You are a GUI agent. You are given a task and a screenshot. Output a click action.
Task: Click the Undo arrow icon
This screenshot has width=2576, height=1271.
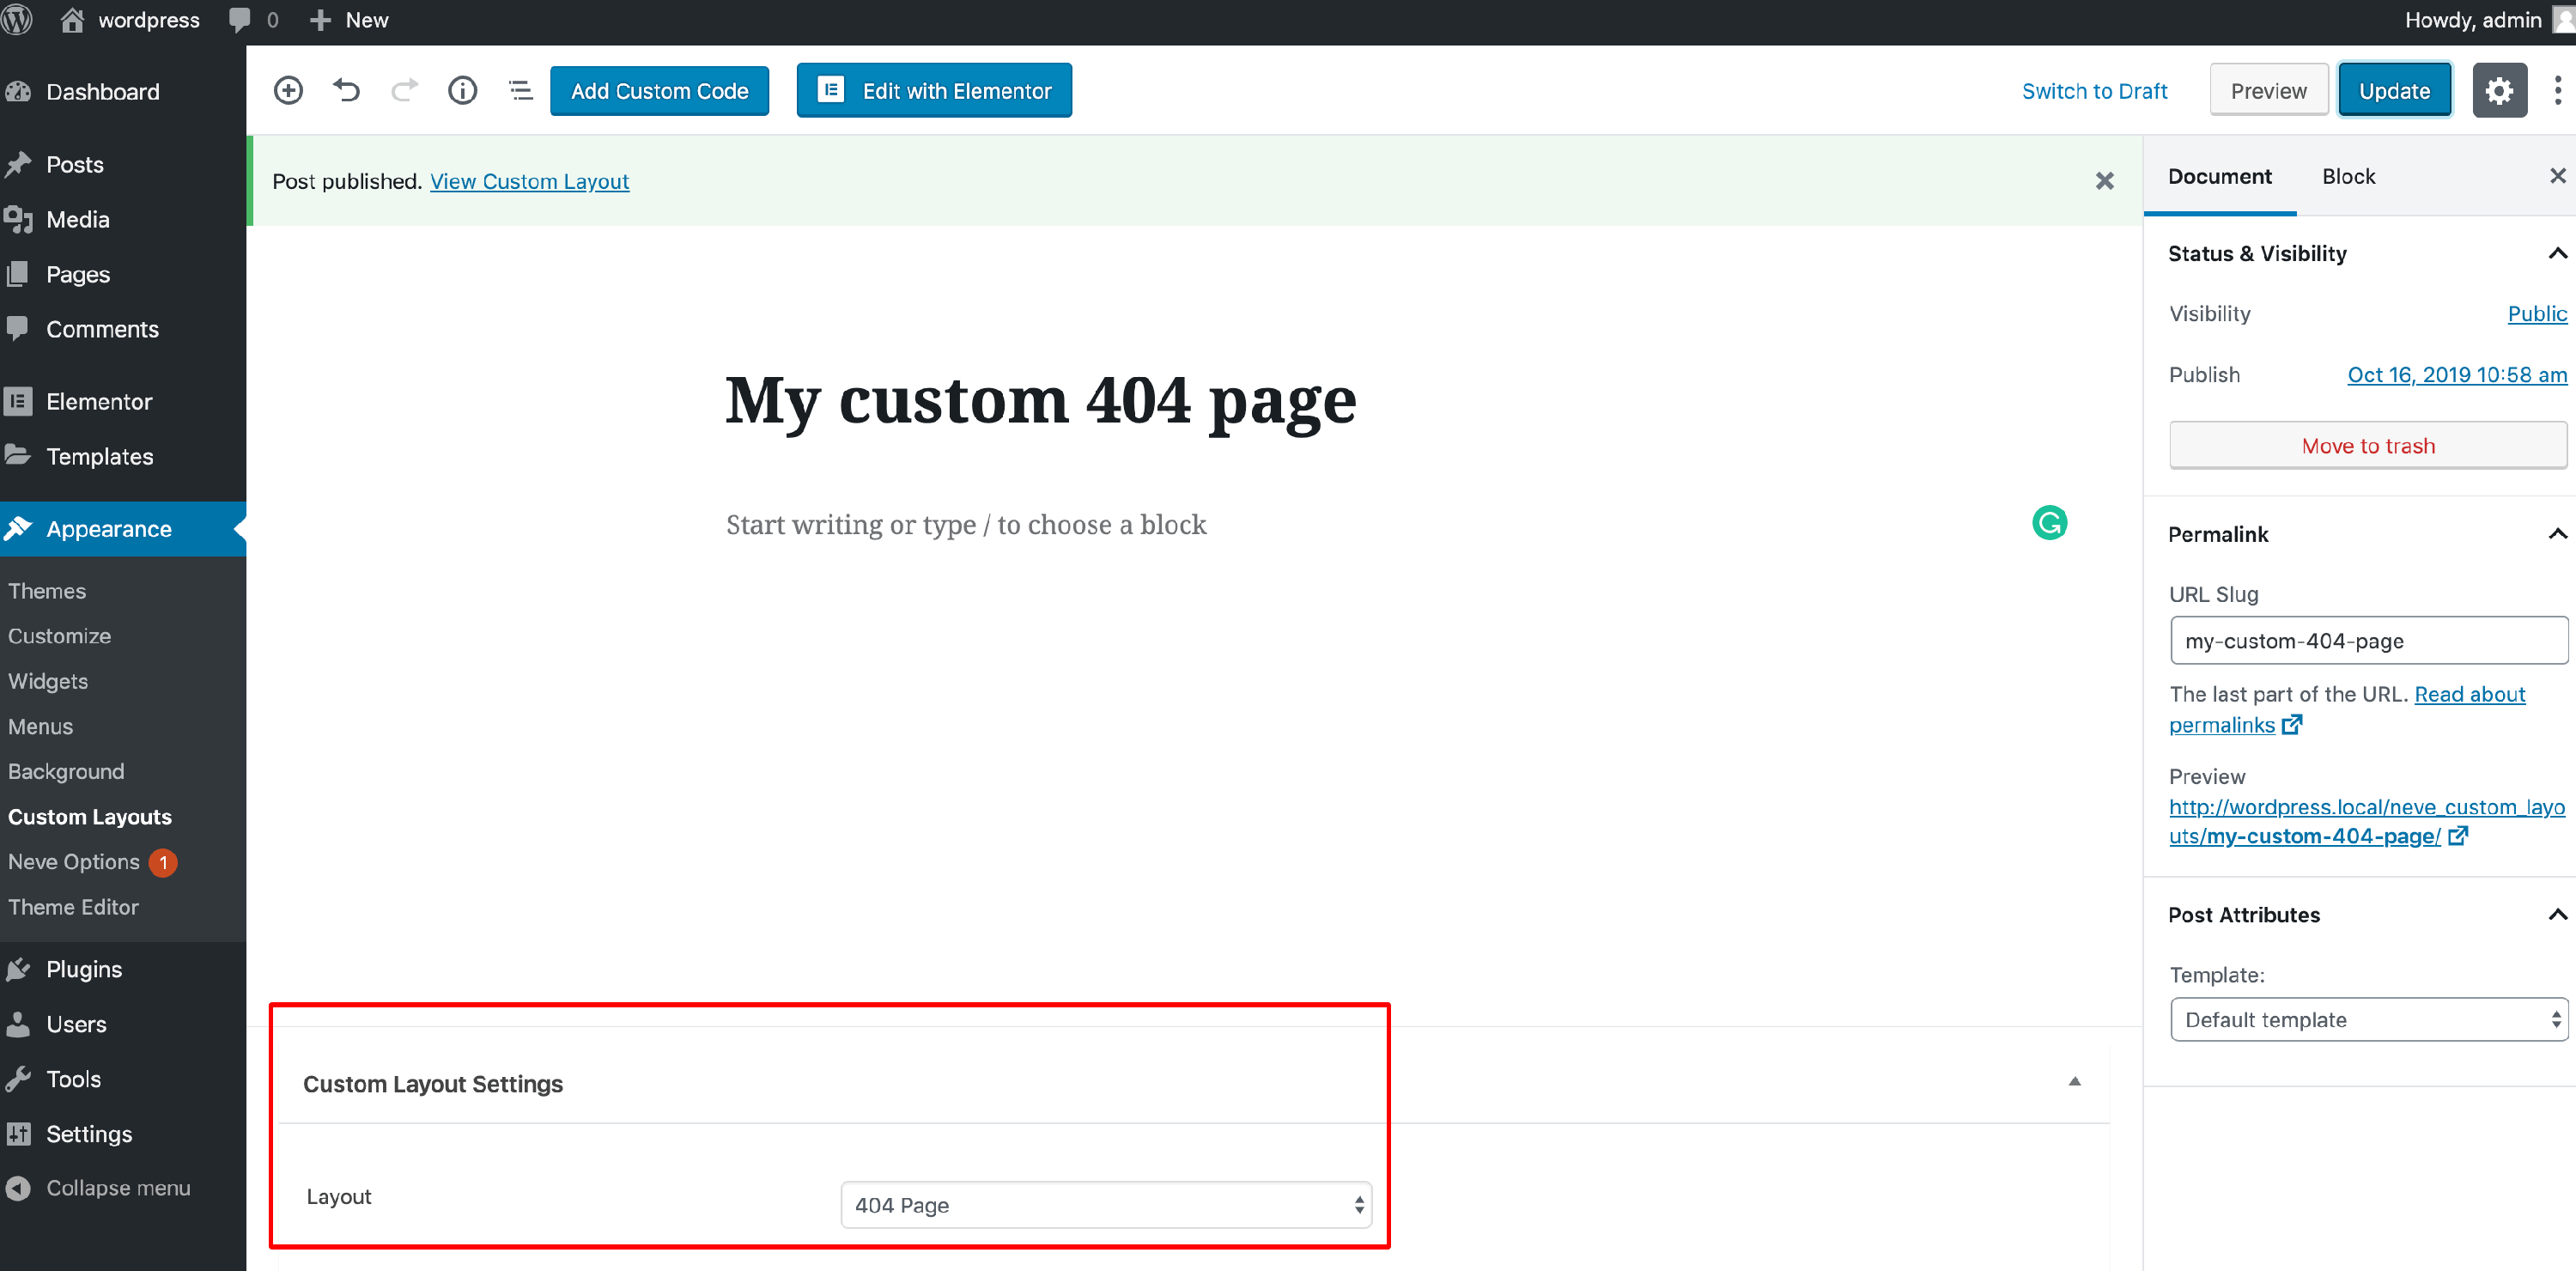point(346,91)
